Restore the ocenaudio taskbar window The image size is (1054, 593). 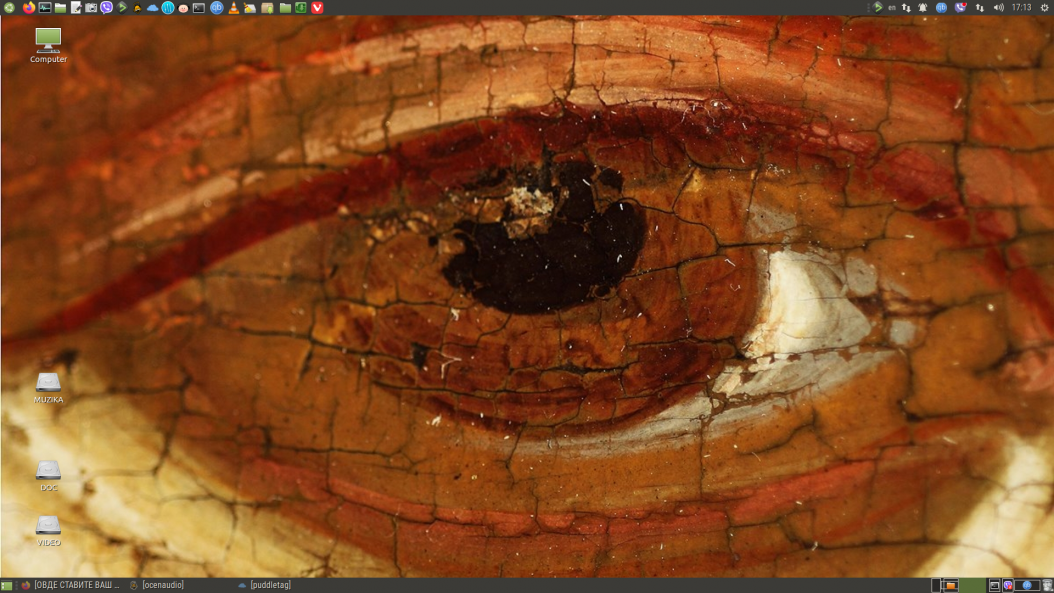tap(157, 585)
